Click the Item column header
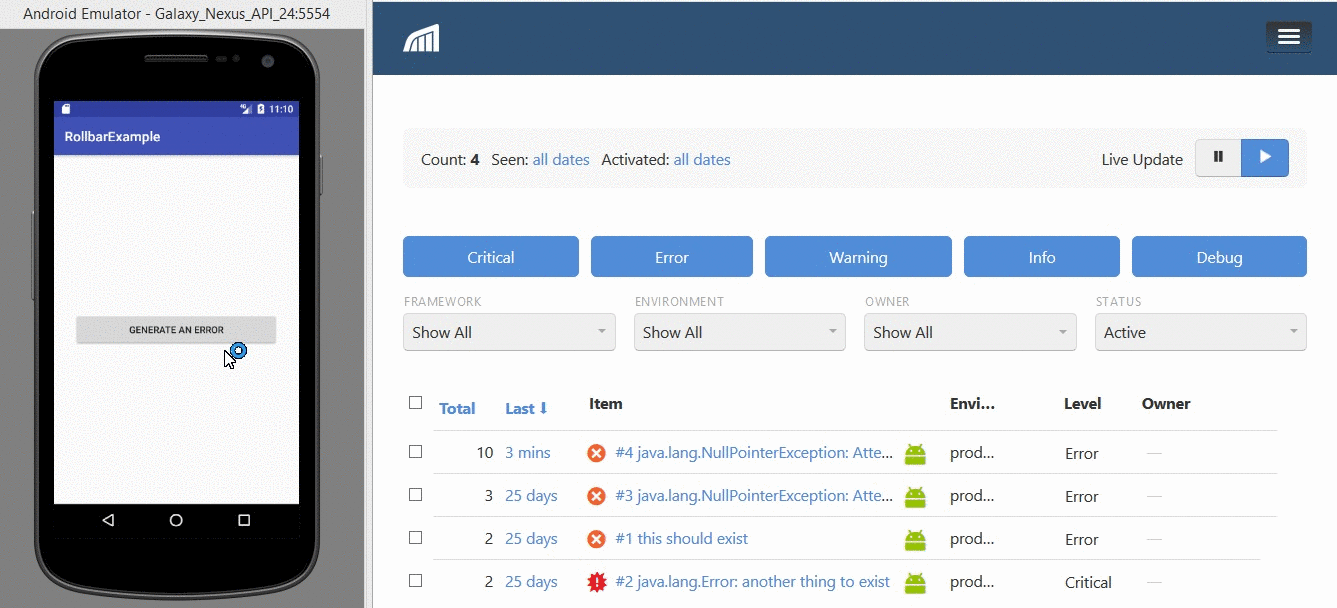The width and height of the screenshot is (1337, 608). [606, 404]
